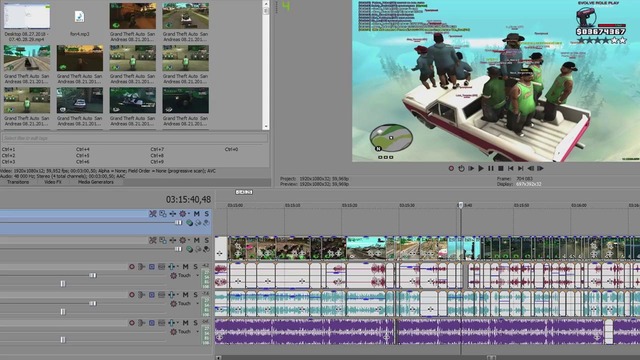The width and height of the screenshot is (640, 360).
Task: Click compositing mode icon on second video track
Action: (189, 249)
